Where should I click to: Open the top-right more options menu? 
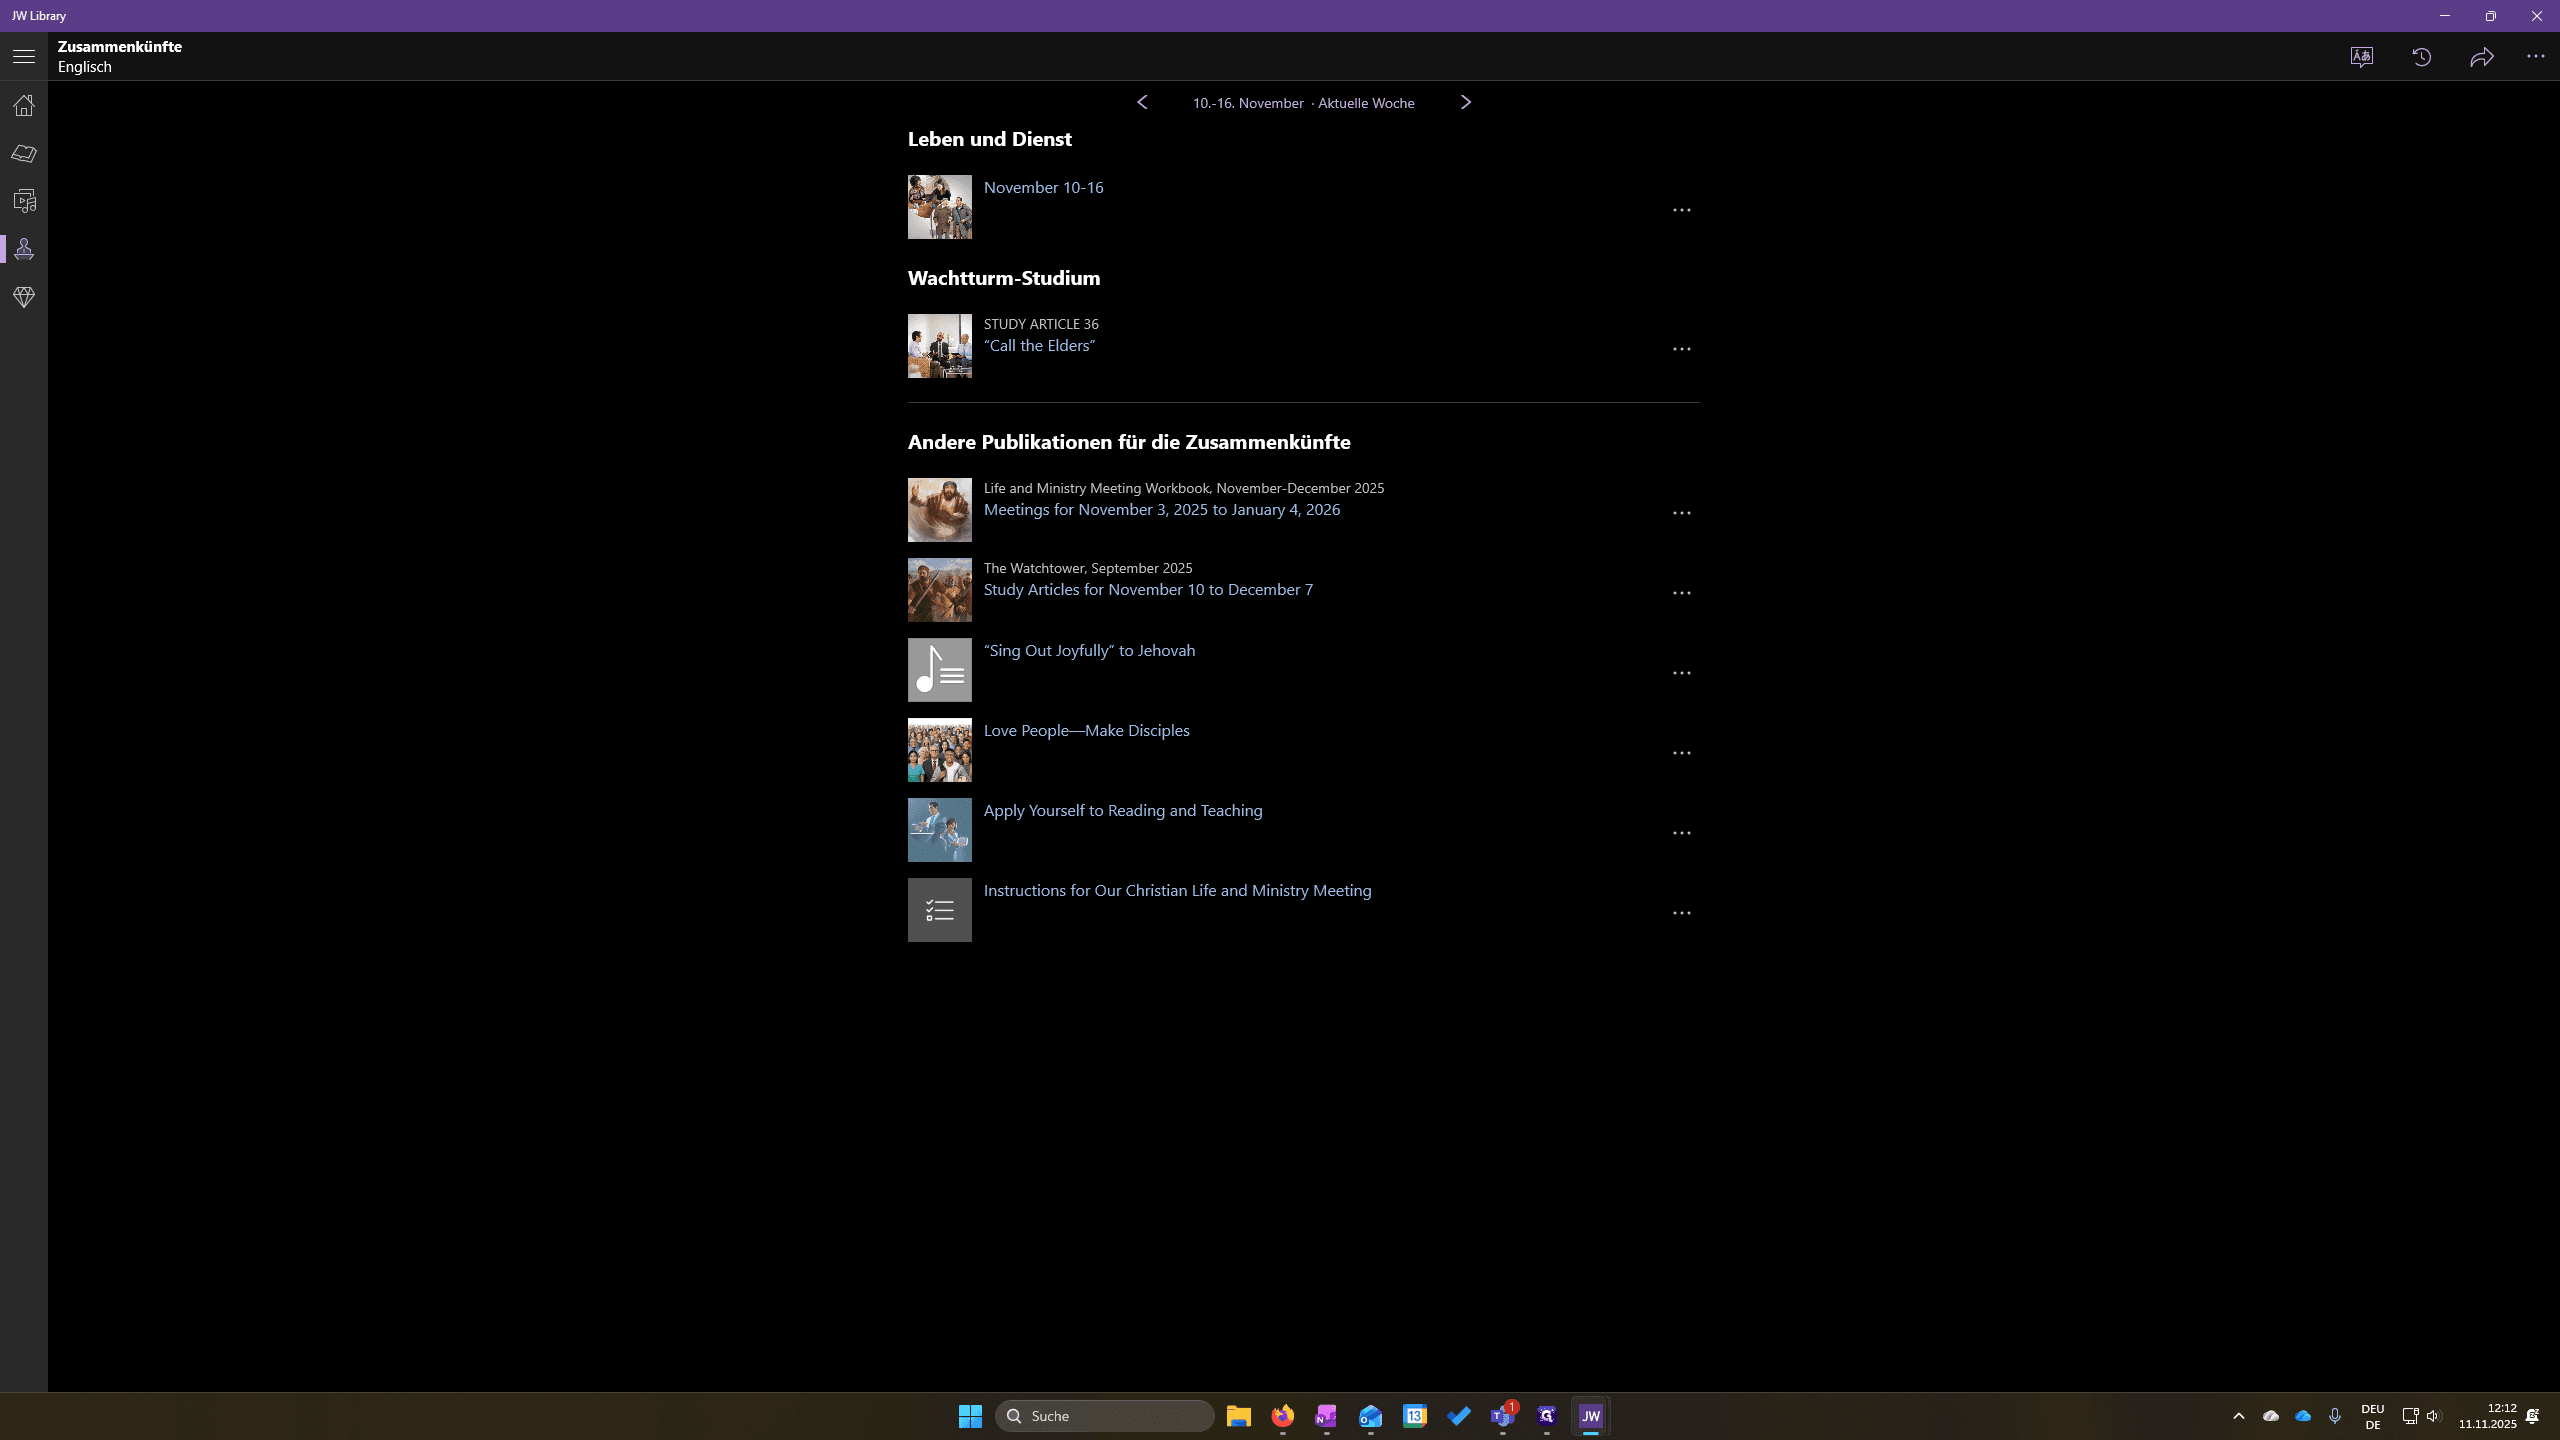coord(2536,57)
